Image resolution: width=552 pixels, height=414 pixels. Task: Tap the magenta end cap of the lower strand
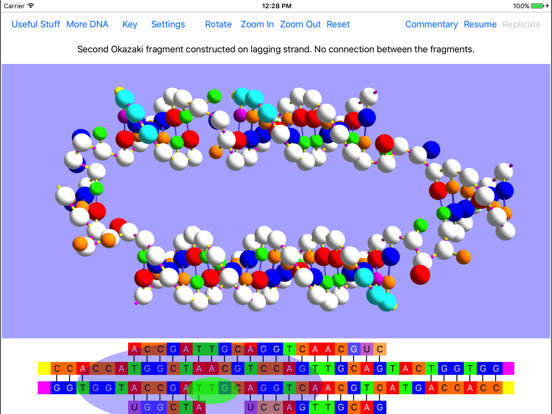click(x=44, y=388)
